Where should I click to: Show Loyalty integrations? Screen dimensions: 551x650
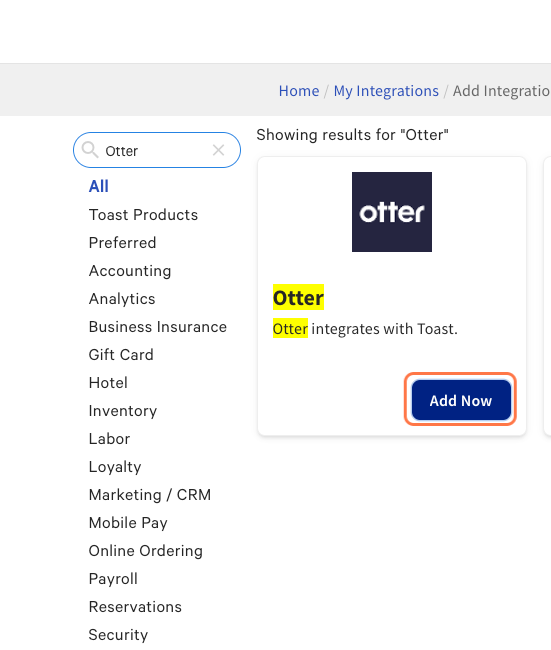115,467
